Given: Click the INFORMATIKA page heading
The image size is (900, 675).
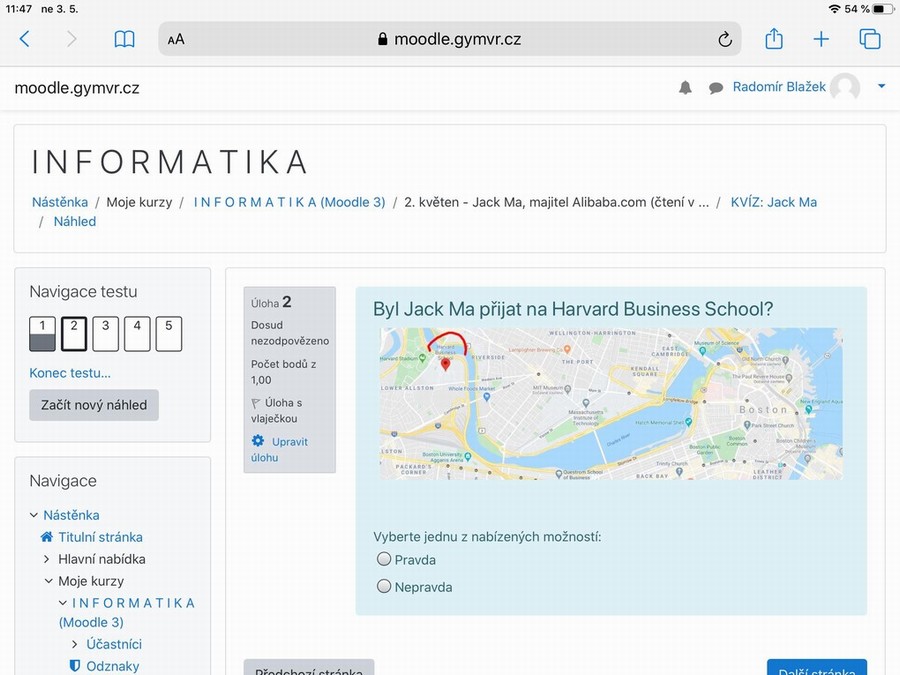Looking at the screenshot, I should [170, 161].
